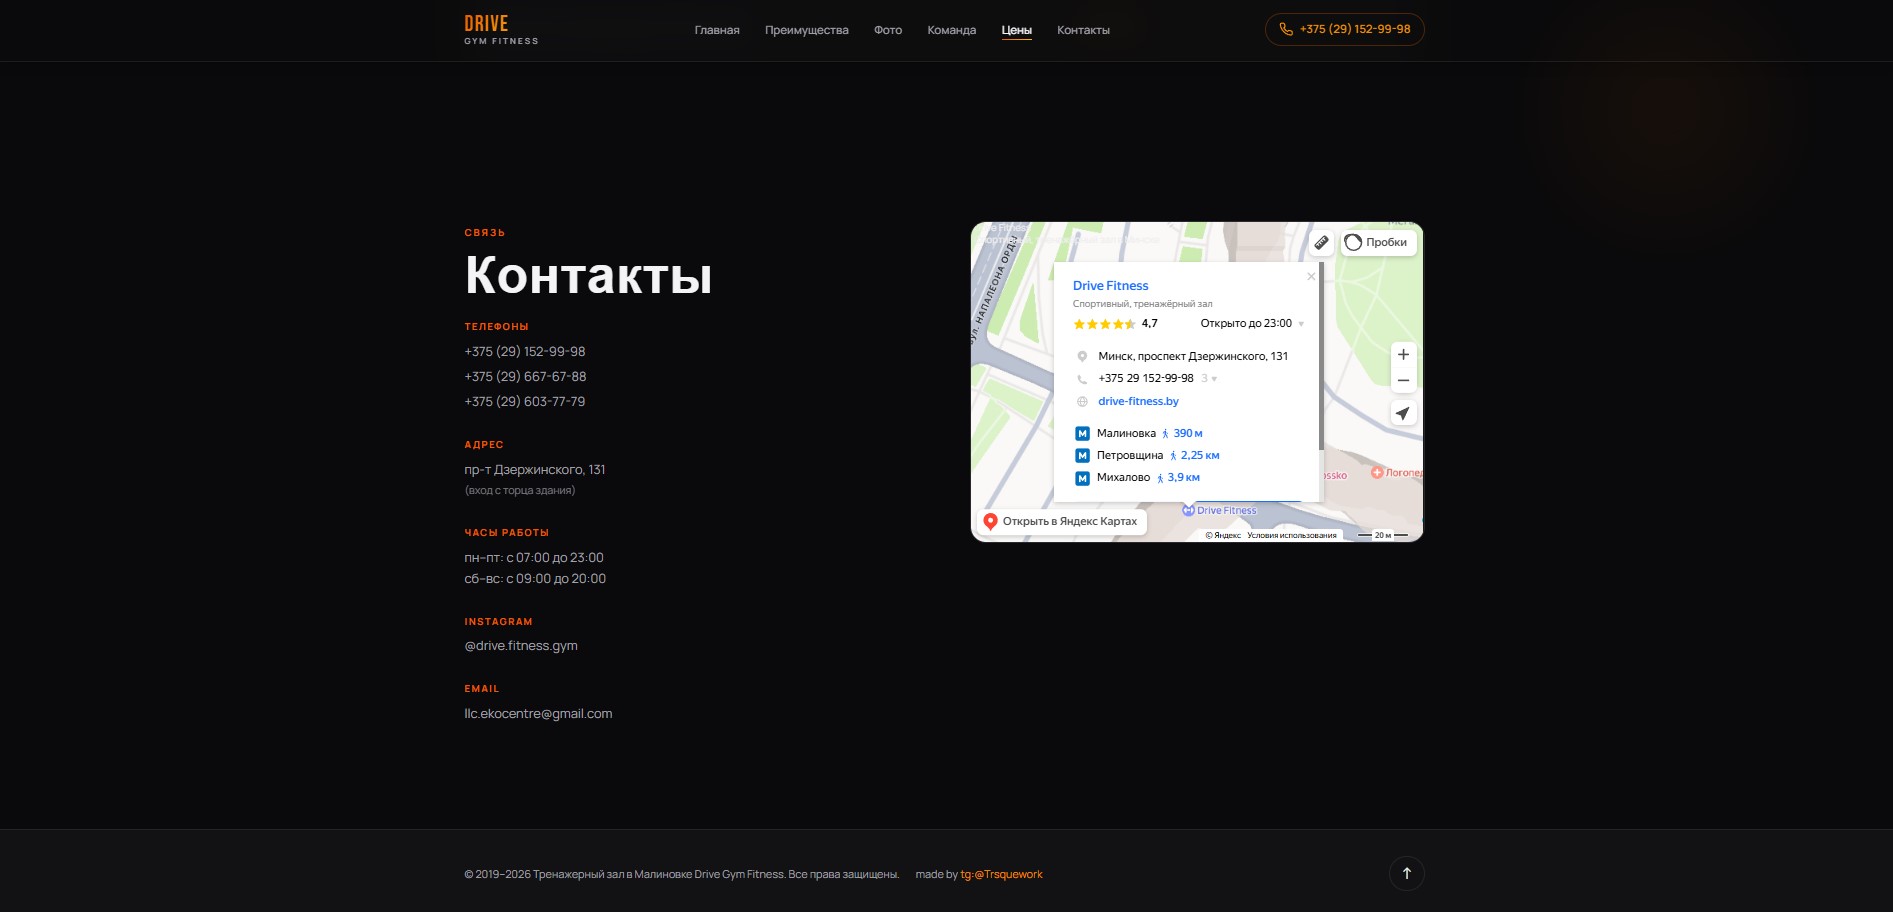Click Открыть в Яндекс Картах button
Viewport: 1893px width, 912px height.
pos(1061,522)
